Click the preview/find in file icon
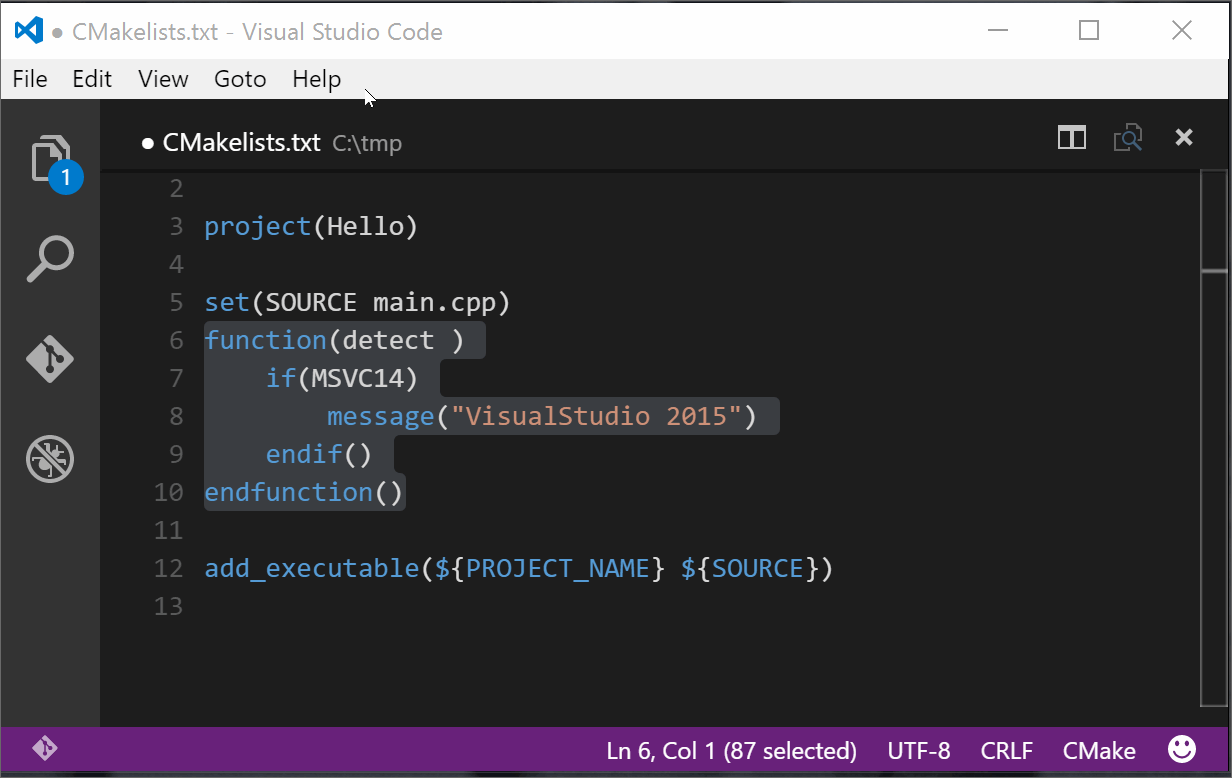Viewport: 1232px width, 778px height. 1128,138
